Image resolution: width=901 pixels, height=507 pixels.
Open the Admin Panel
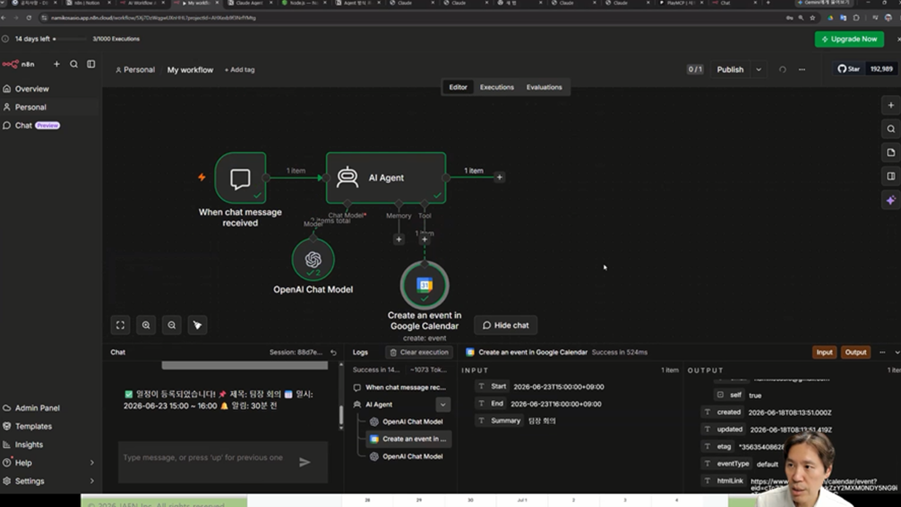pos(37,408)
